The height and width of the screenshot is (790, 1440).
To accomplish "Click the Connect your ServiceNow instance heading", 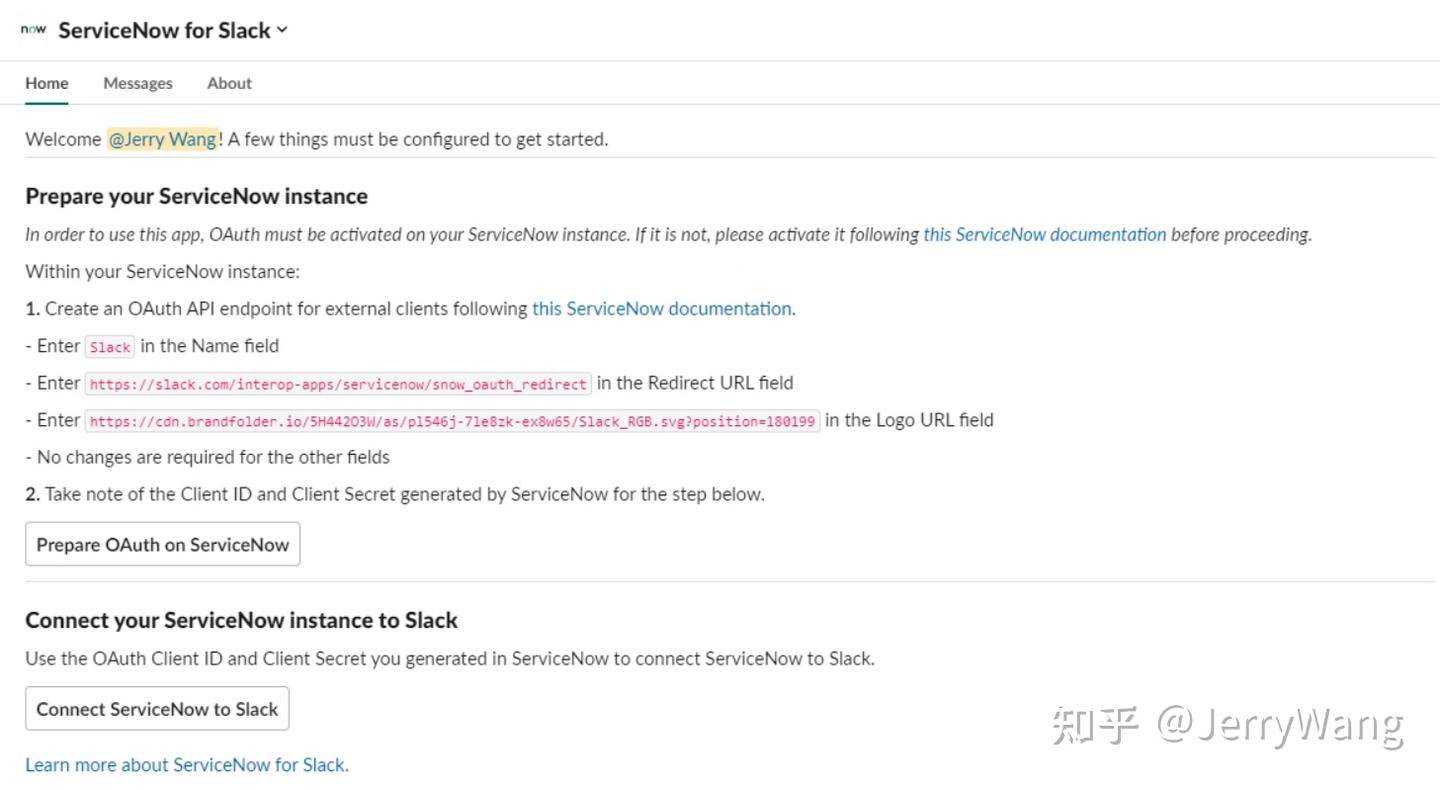I will click(241, 620).
